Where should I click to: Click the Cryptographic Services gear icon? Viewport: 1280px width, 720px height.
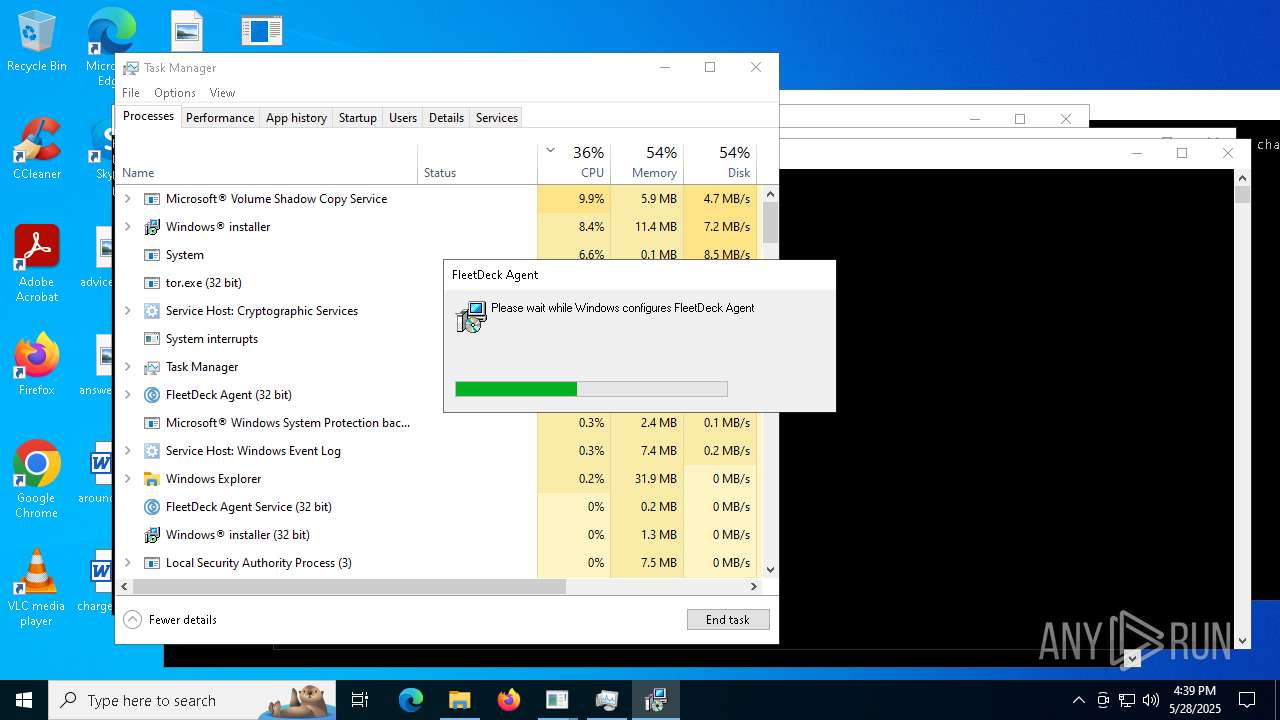click(x=152, y=311)
